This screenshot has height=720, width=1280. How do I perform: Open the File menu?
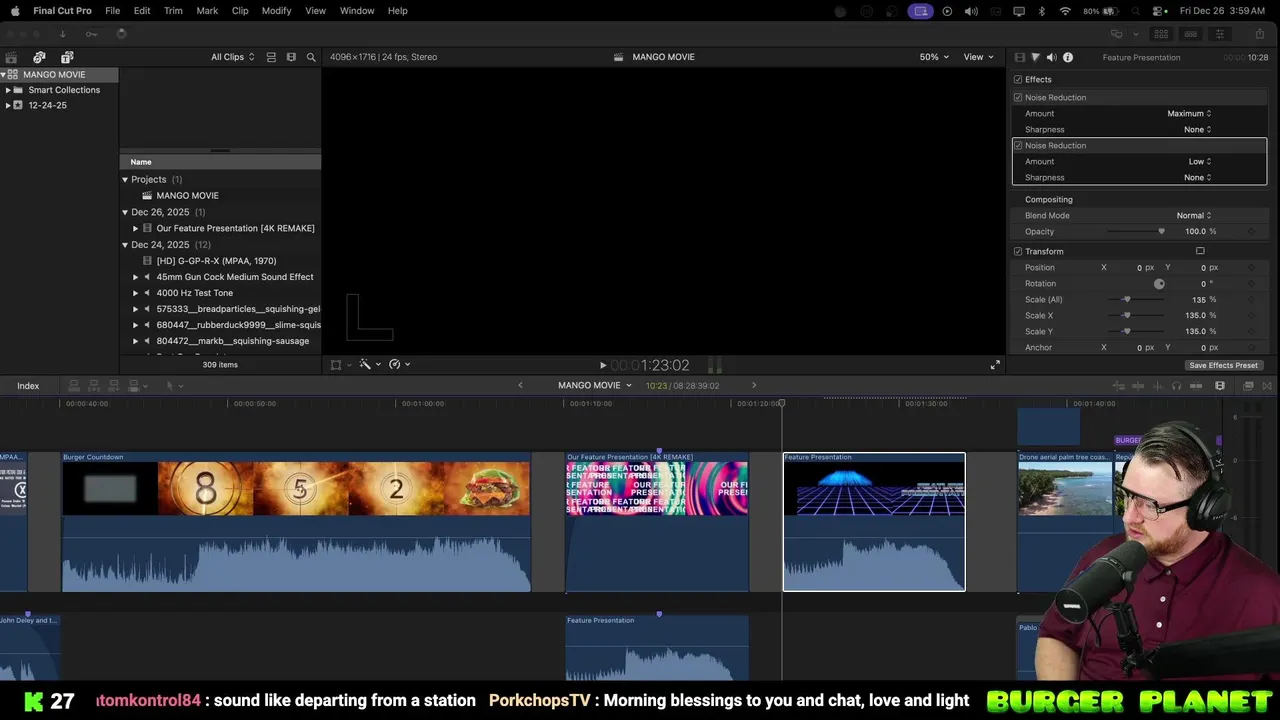pyautogui.click(x=113, y=11)
